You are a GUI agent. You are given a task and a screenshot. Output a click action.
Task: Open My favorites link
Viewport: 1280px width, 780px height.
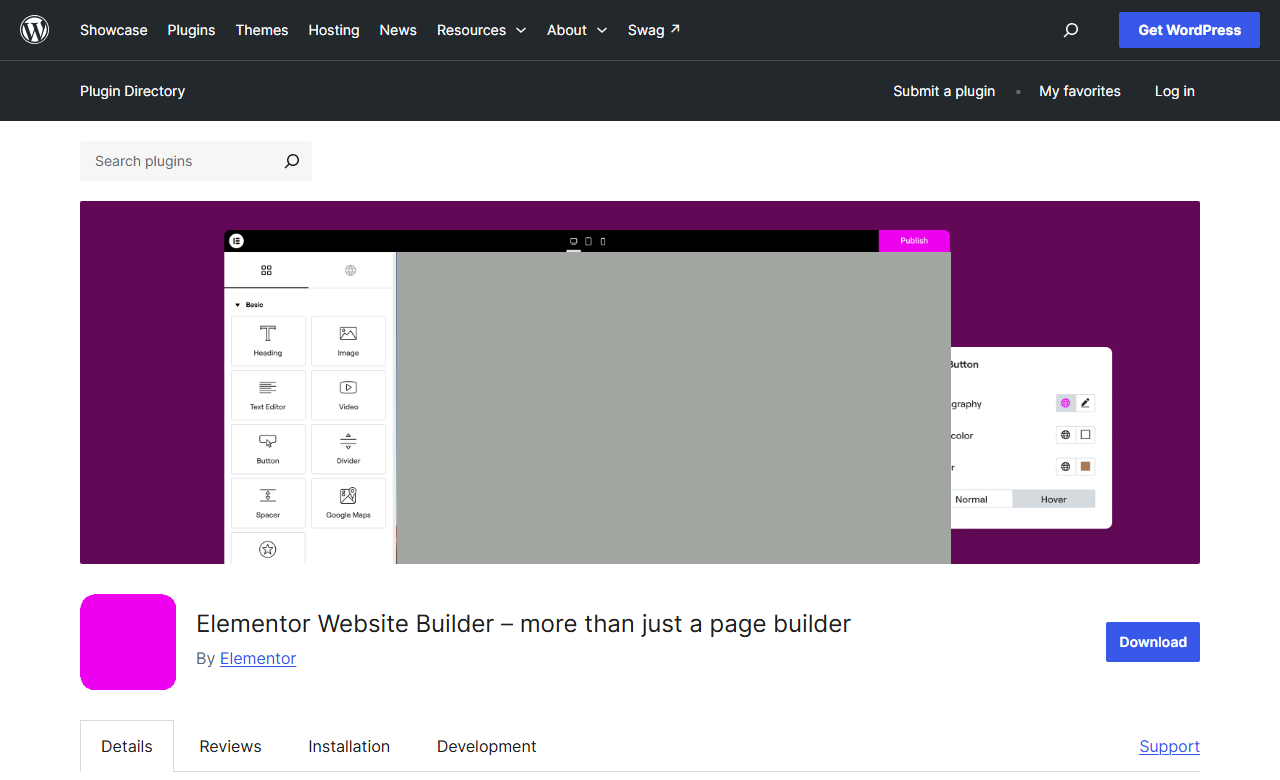click(x=1080, y=91)
